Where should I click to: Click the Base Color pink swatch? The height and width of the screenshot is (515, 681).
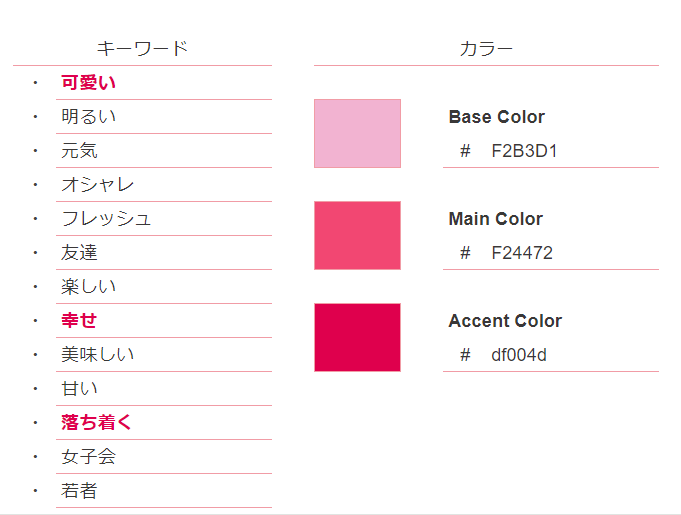click(x=357, y=133)
